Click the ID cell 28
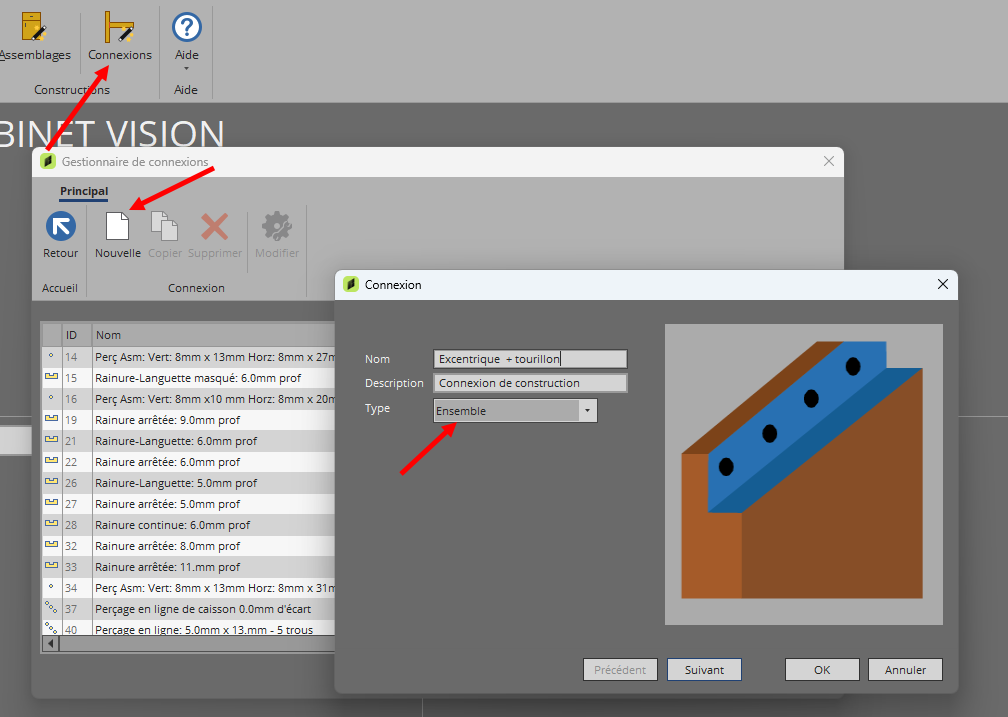Image resolution: width=1008 pixels, height=717 pixels. click(x=76, y=525)
